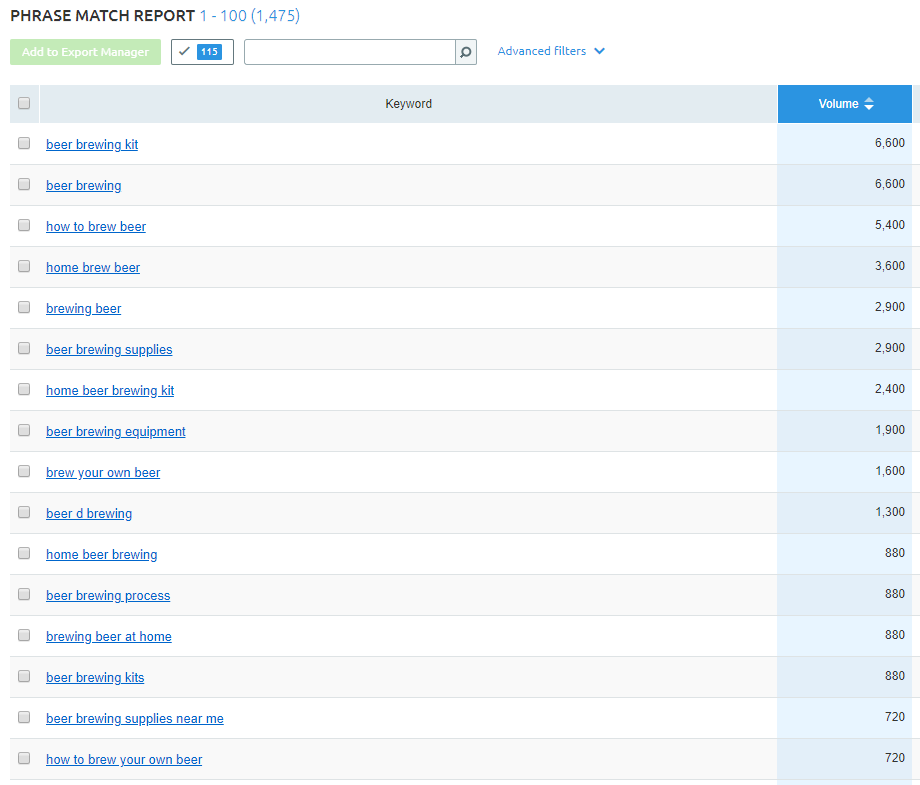This screenshot has width=920, height=785.
Task: Open the beer brewing equipment keyword
Action: 115,431
